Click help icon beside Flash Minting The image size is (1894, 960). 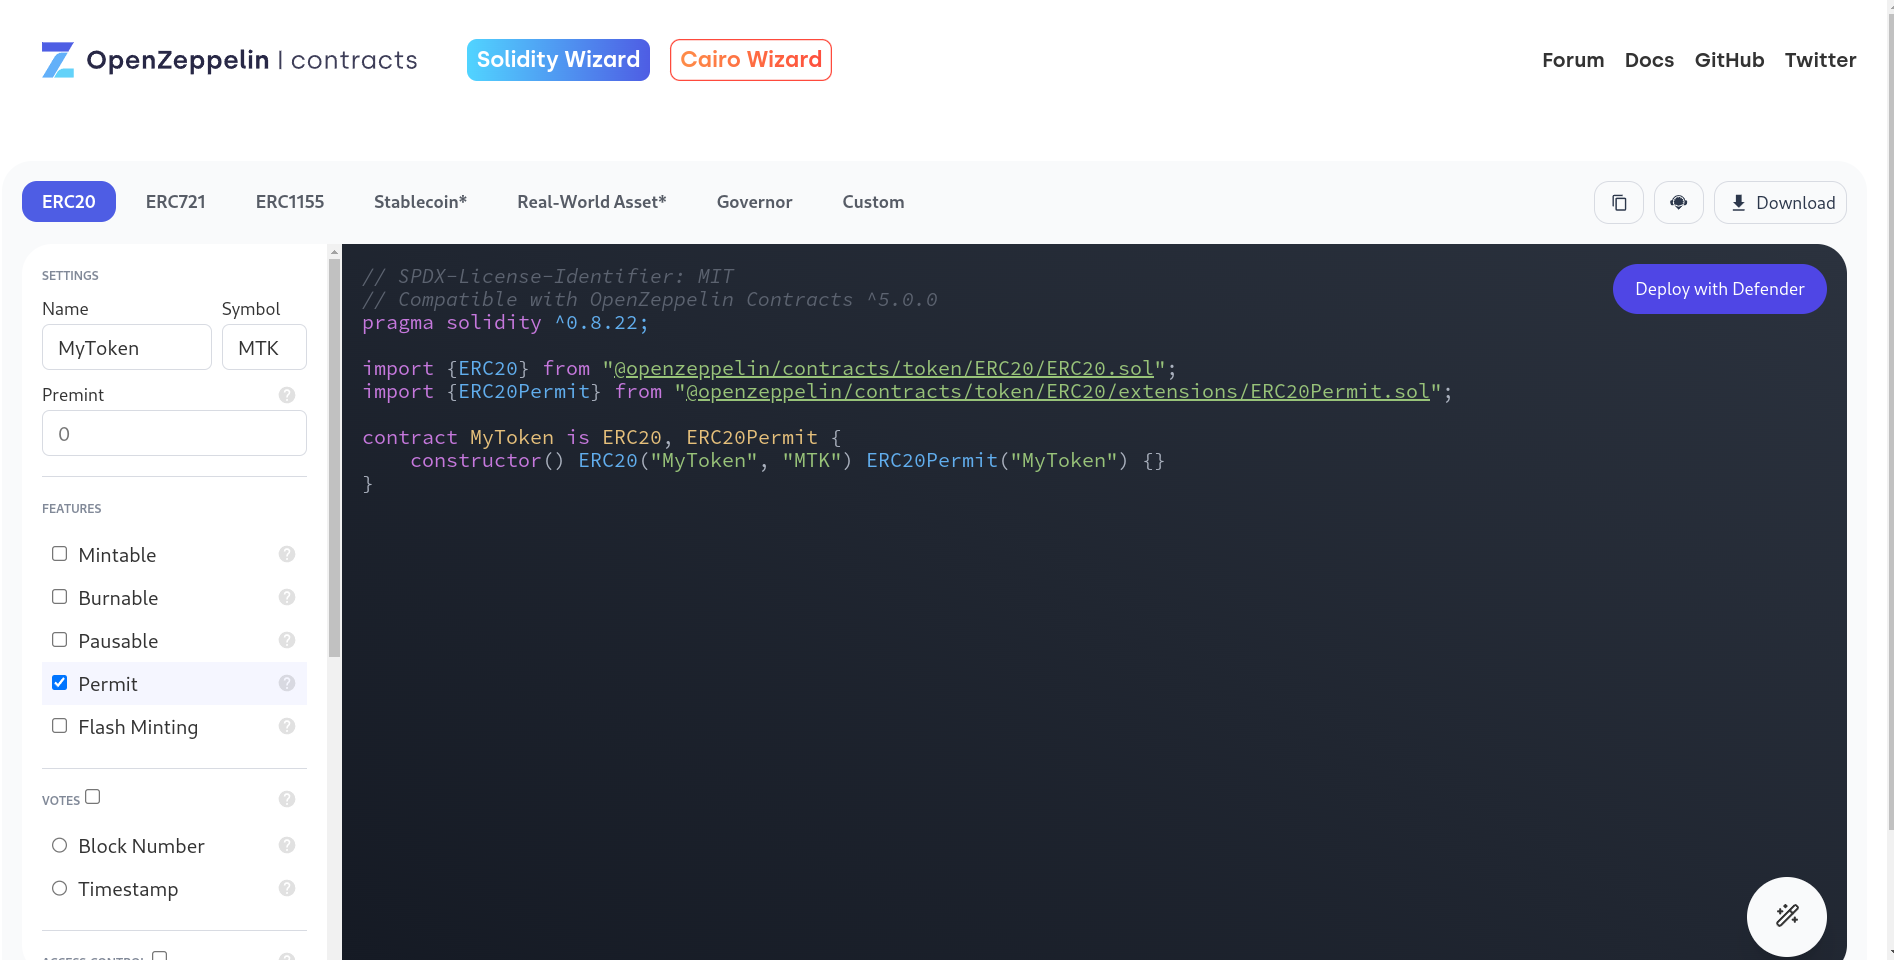(287, 726)
